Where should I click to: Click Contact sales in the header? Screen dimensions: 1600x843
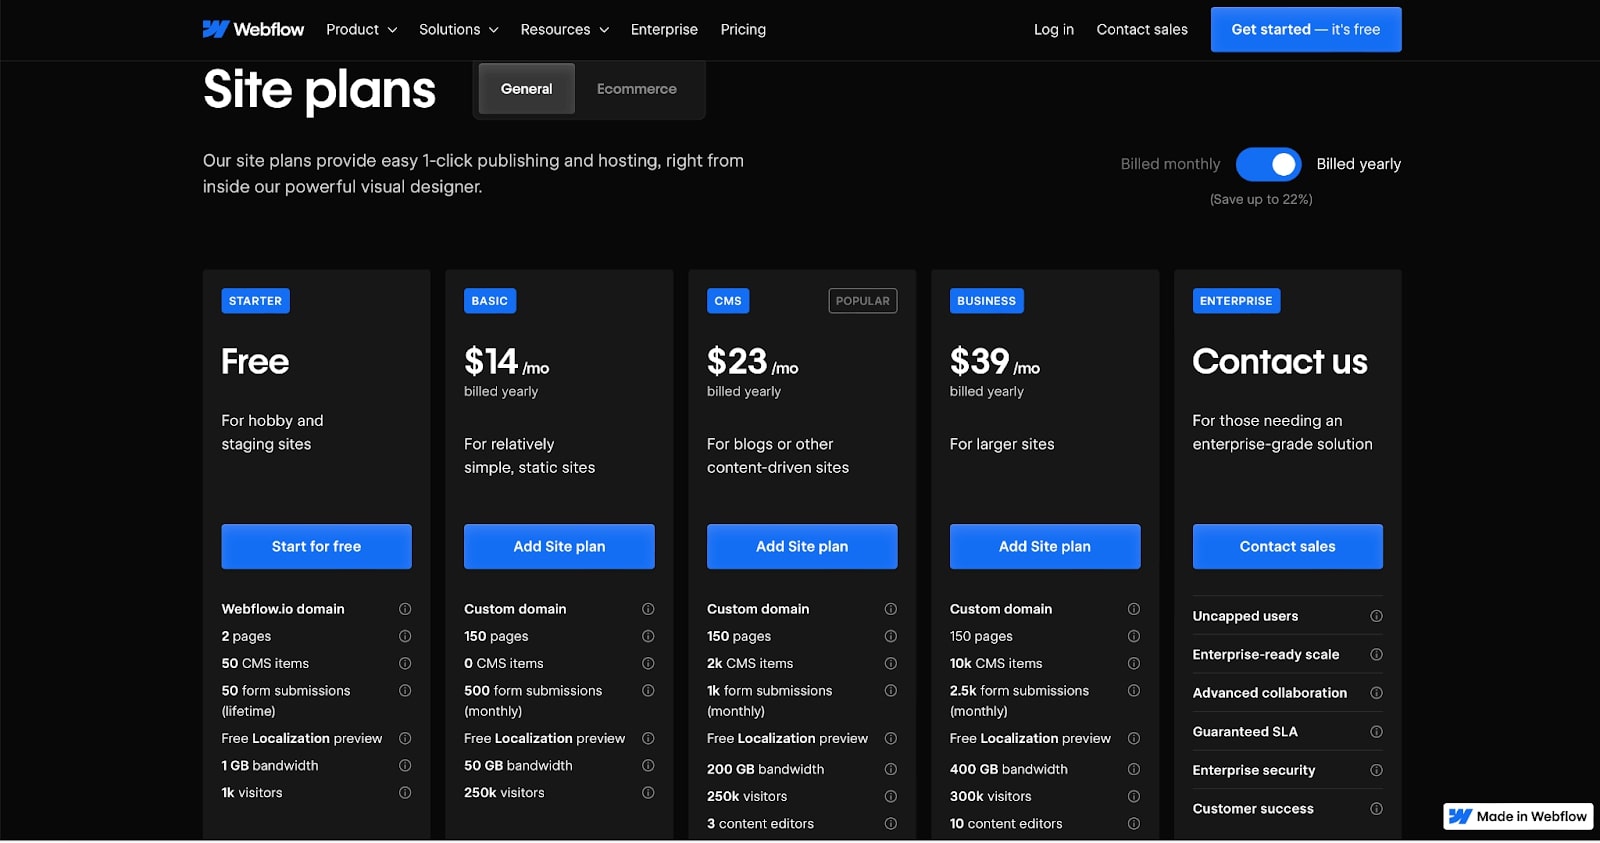pyautogui.click(x=1142, y=29)
